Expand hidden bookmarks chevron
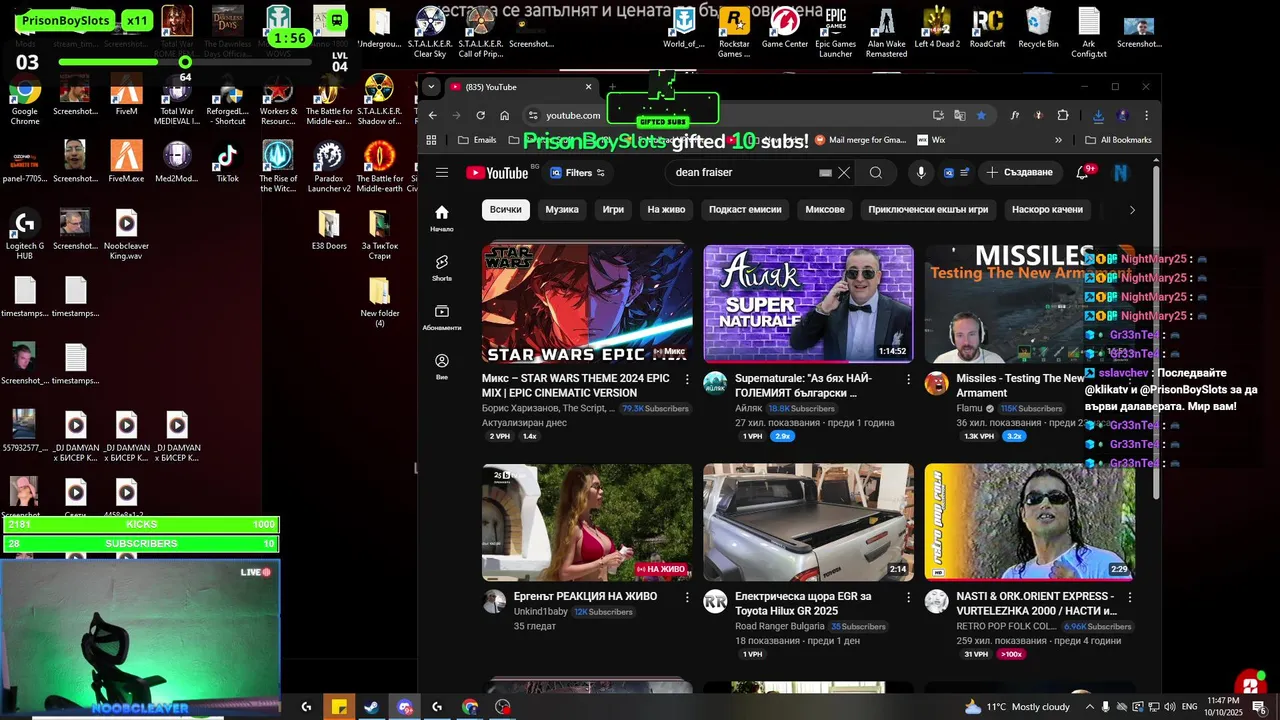1280x720 pixels. point(1058,140)
